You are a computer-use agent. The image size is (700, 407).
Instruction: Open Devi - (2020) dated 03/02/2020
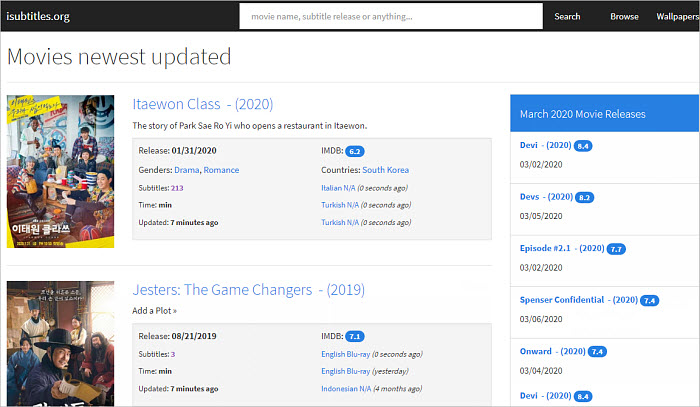[x=546, y=145]
